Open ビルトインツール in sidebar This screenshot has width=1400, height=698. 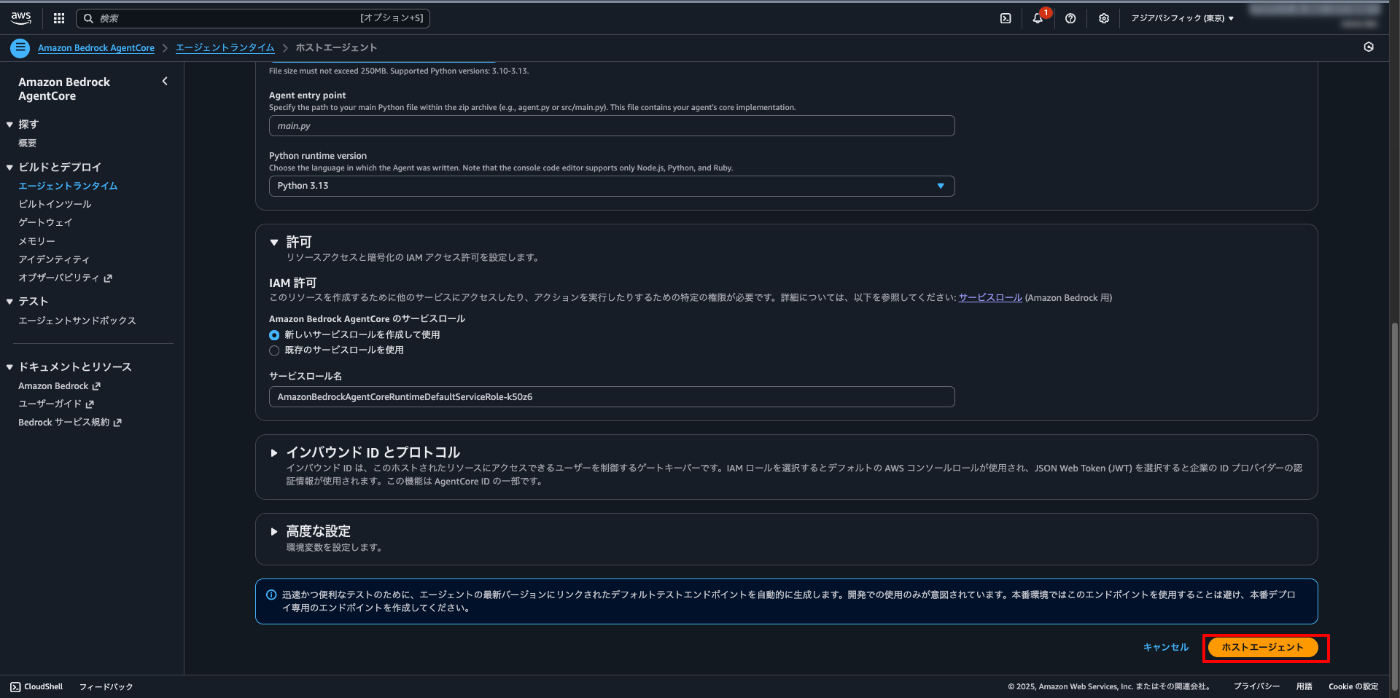(x=55, y=204)
